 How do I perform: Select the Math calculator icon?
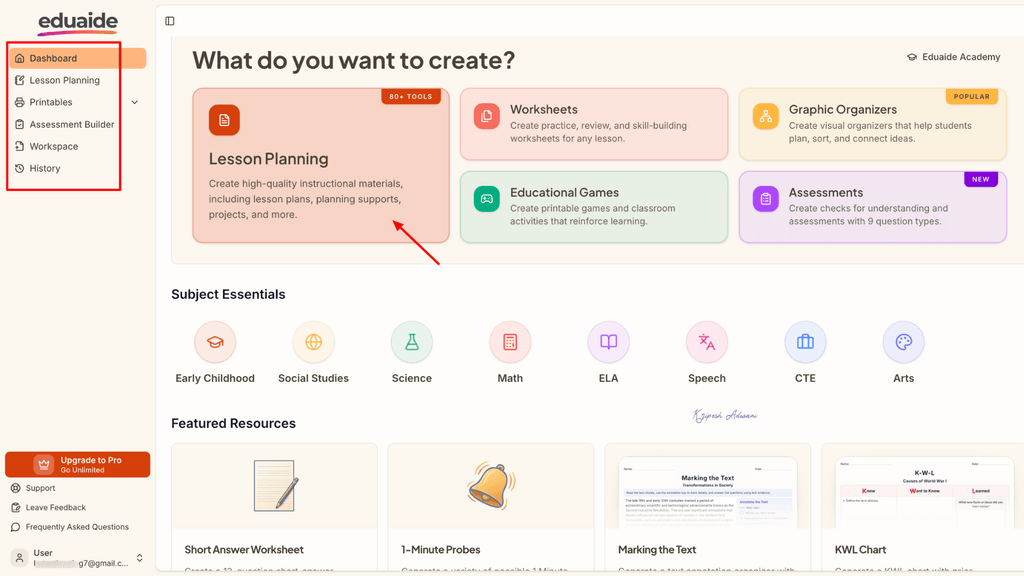tap(510, 342)
